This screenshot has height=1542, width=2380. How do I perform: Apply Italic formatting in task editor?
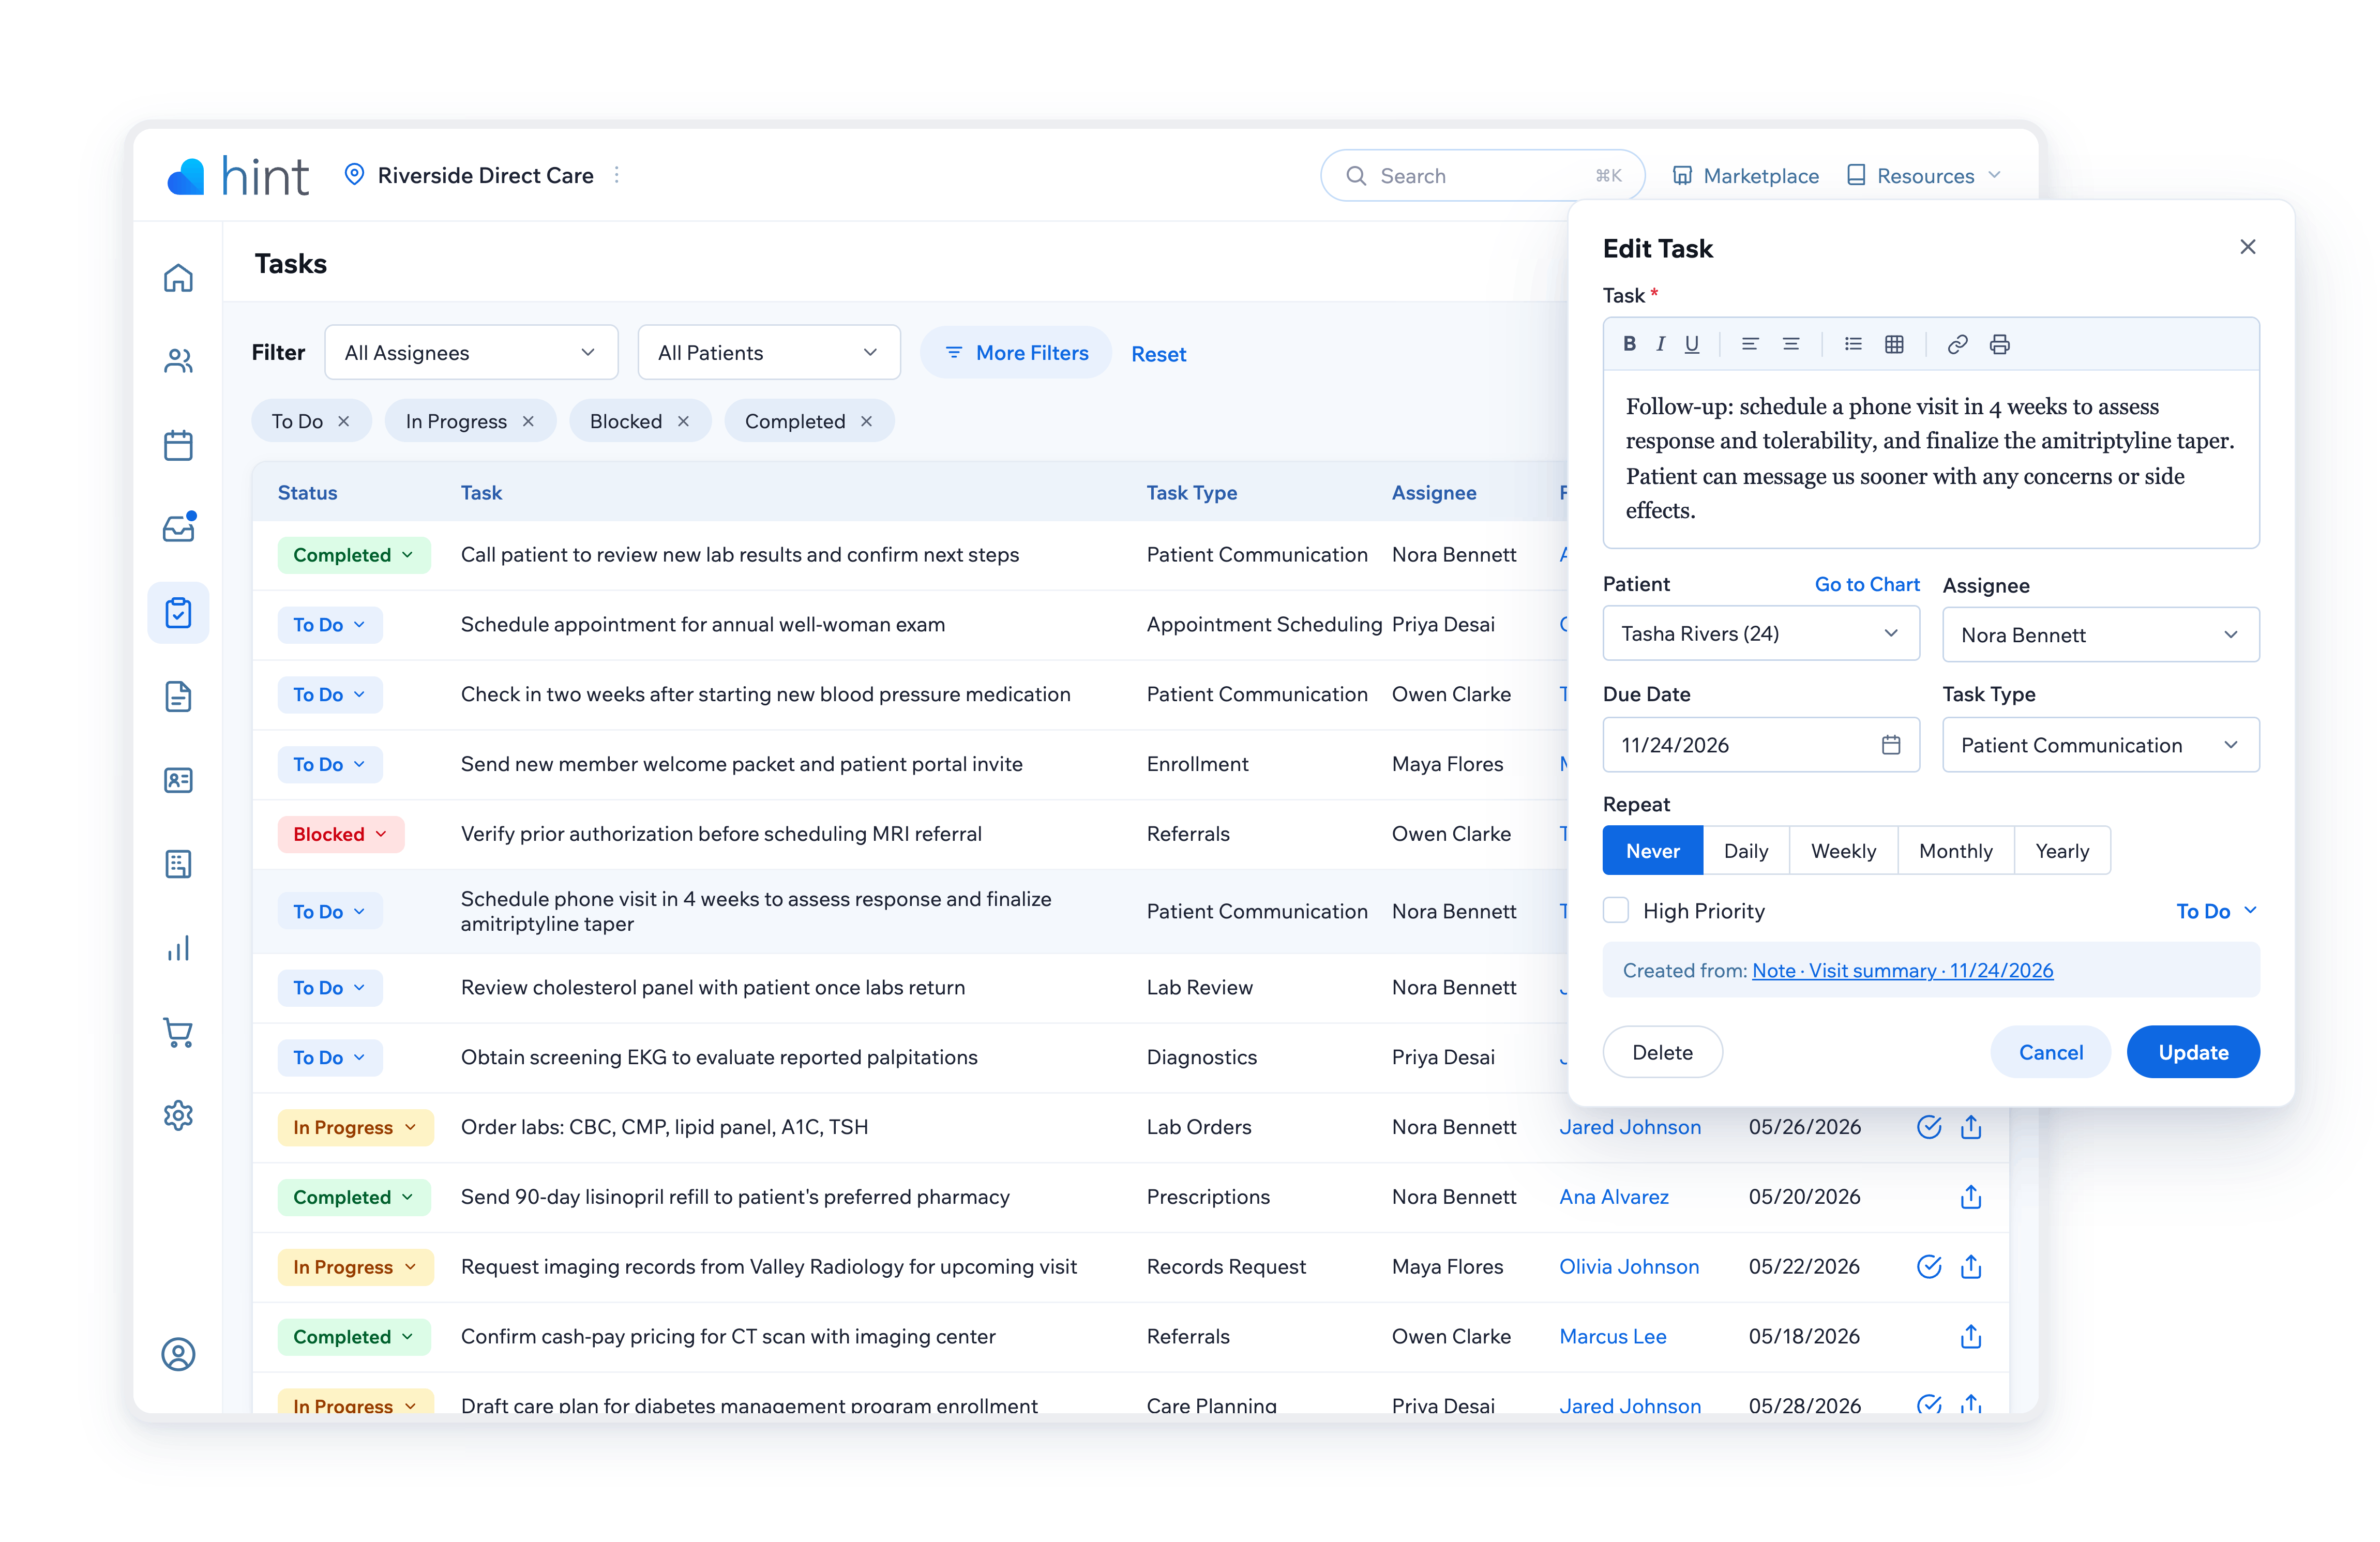1660,344
